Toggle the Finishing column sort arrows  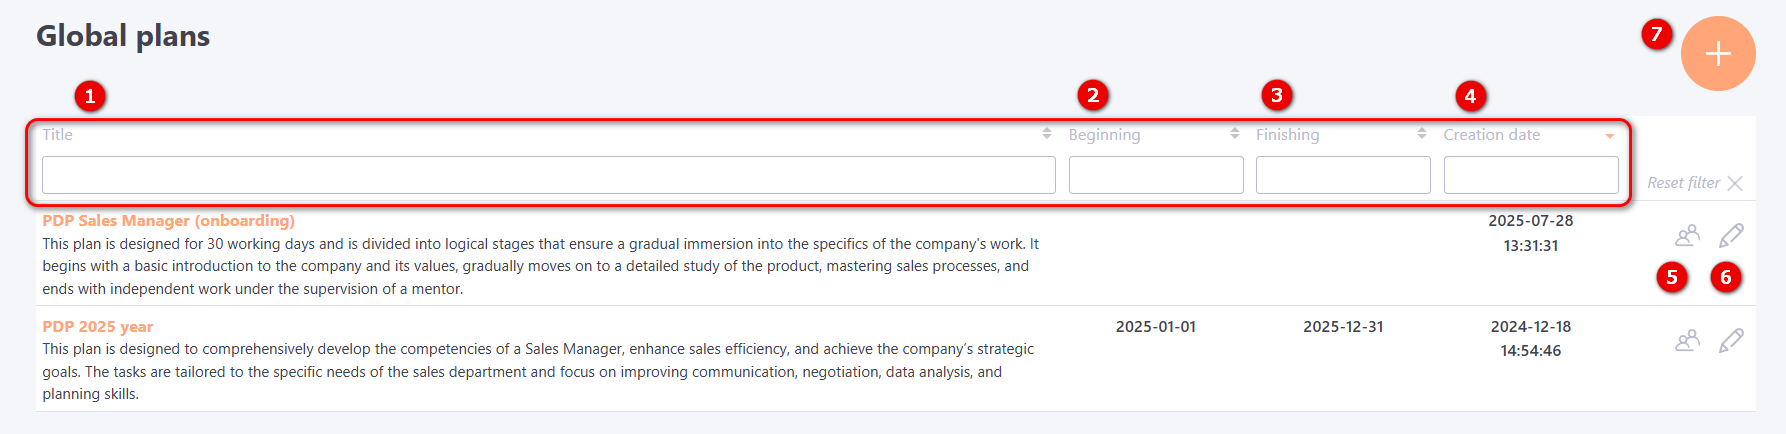pyautogui.click(x=1421, y=134)
